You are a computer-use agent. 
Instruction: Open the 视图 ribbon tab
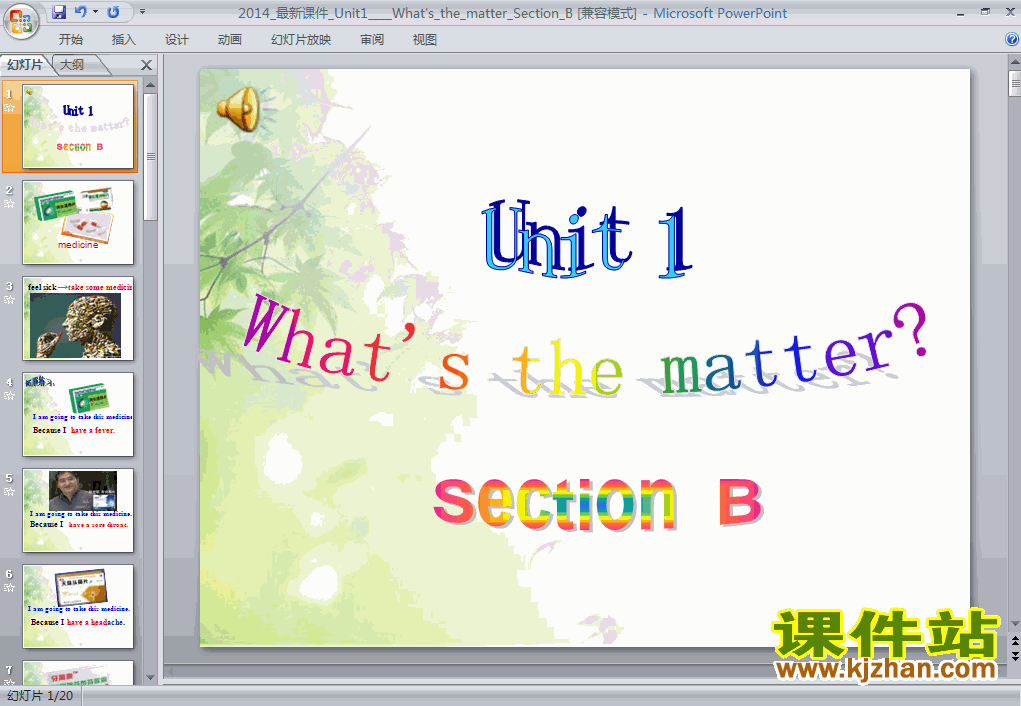425,40
